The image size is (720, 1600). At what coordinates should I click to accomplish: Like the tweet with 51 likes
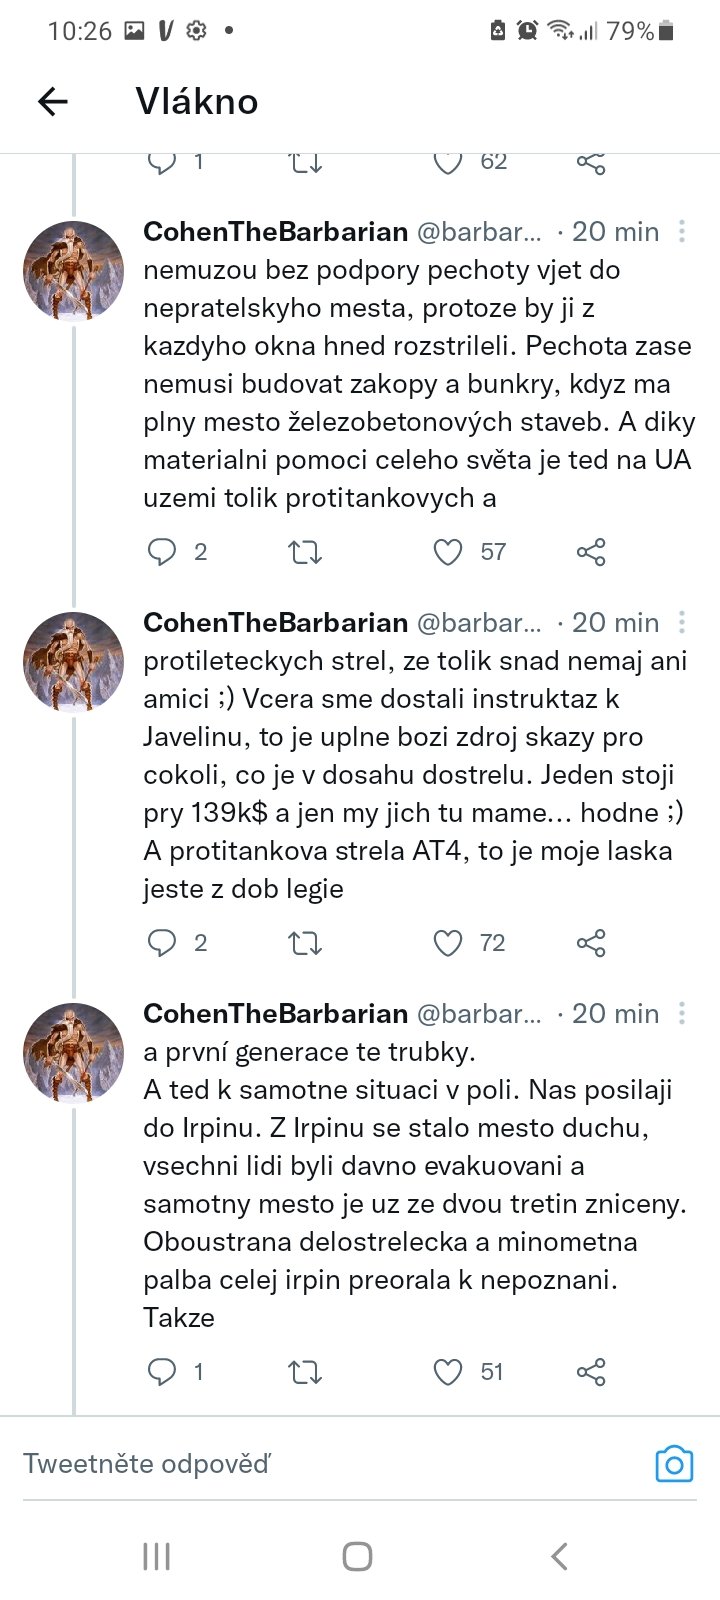[x=448, y=1372]
